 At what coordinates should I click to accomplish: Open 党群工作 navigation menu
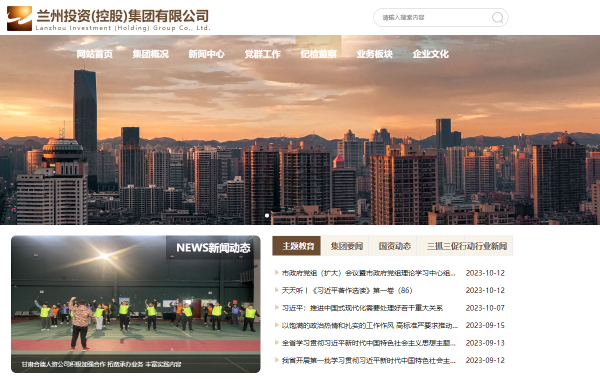point(262,54)
